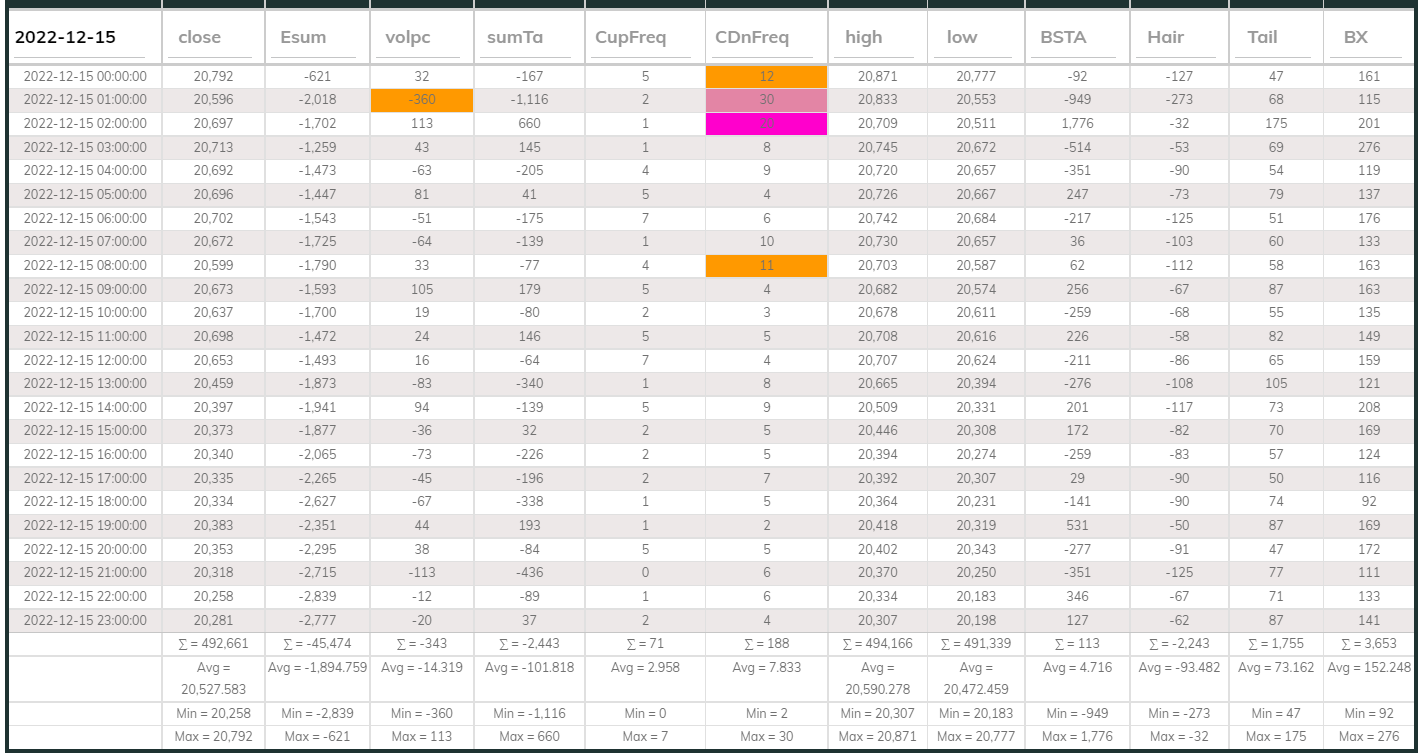1421x755 pixels.
Task: Select the Tail column header
Action: click(x=1263, y=38)
